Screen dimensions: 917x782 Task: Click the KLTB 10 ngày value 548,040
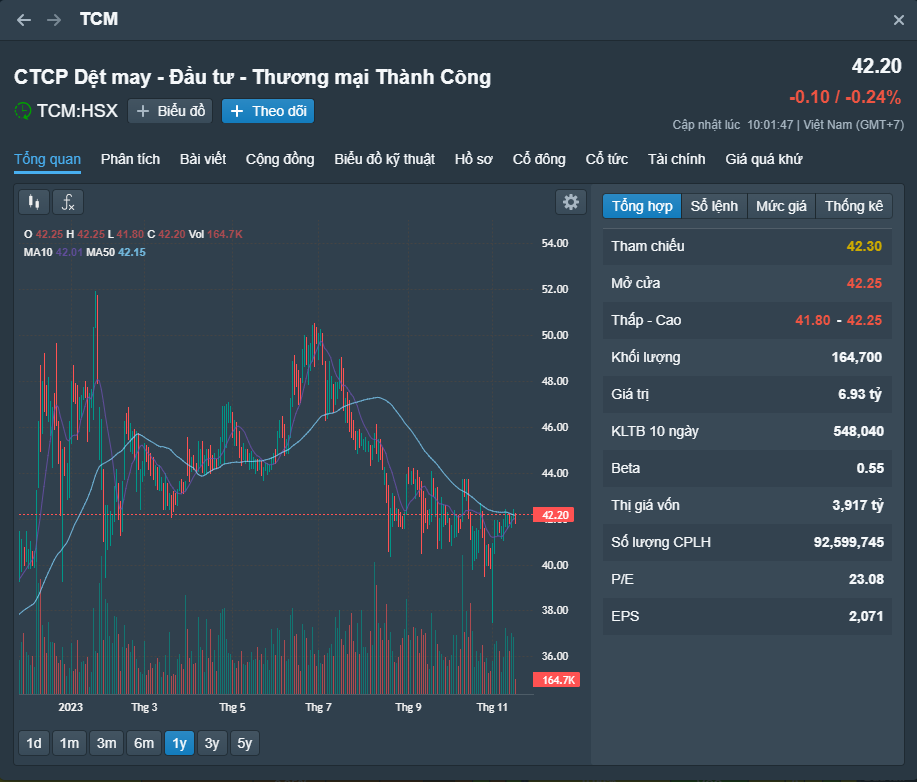tap(858, 431)
